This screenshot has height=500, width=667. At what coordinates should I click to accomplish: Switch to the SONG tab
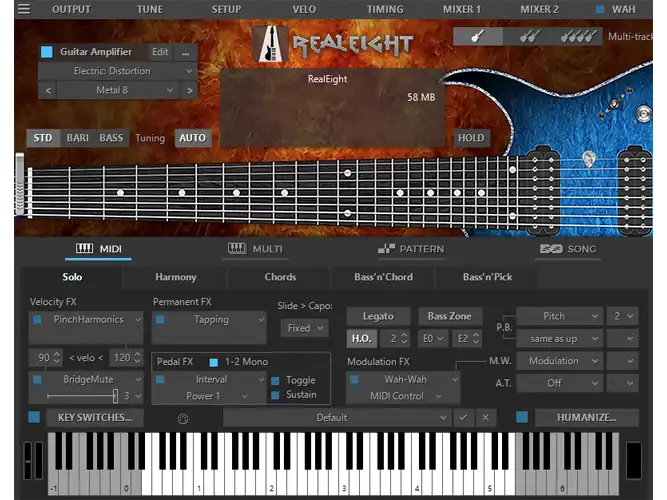568,249
